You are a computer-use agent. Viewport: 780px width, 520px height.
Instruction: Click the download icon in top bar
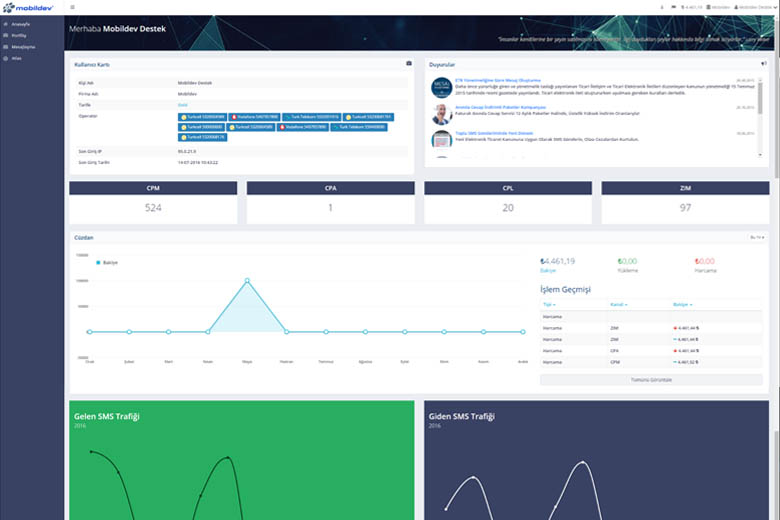[x=662, y=6]
